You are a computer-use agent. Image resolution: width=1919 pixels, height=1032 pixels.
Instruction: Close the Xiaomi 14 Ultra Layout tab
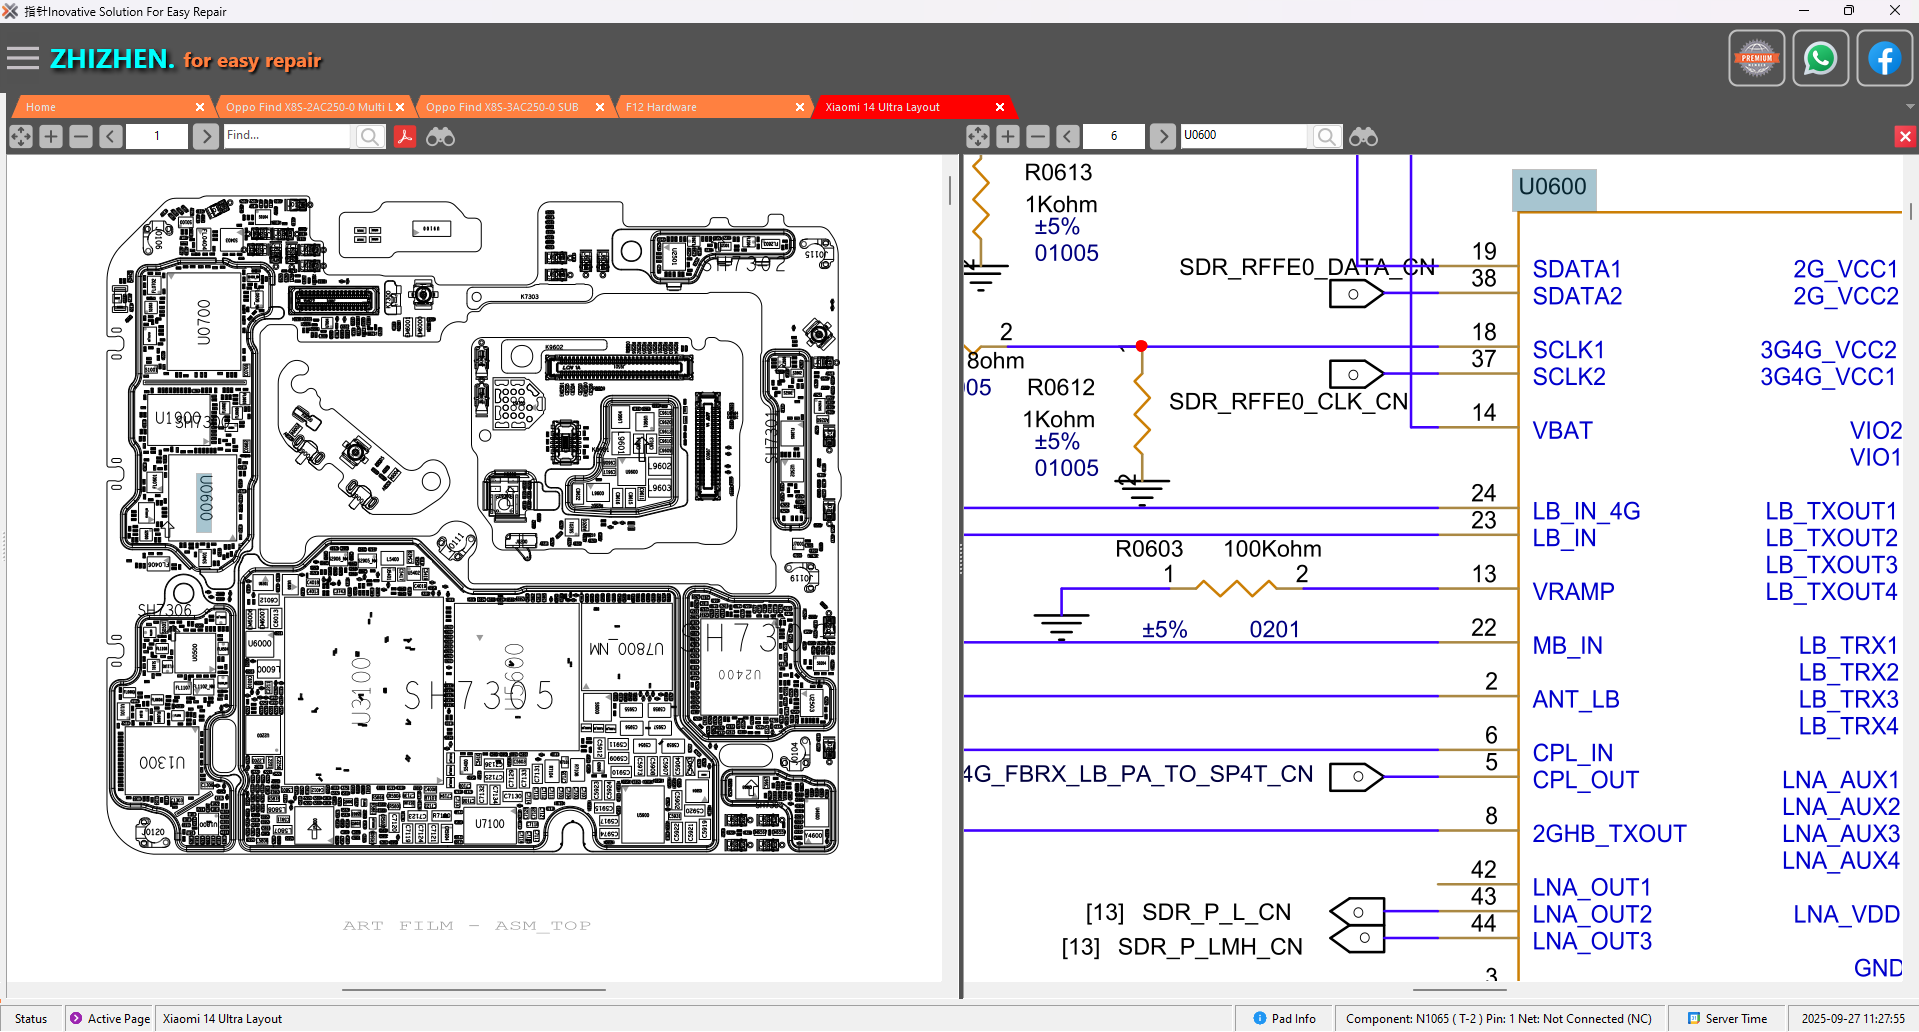[x=1000, y=107]
